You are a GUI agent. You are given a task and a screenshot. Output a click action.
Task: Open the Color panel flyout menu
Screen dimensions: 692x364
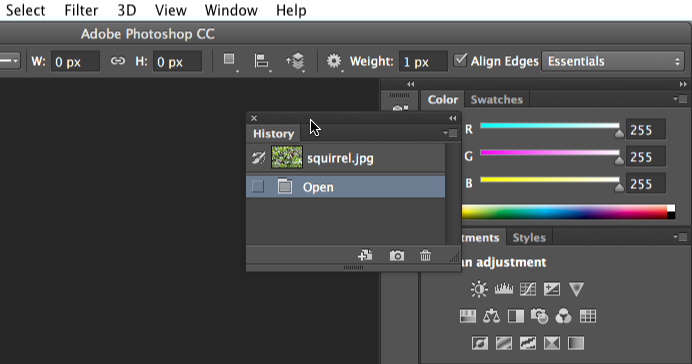point(680,99)
